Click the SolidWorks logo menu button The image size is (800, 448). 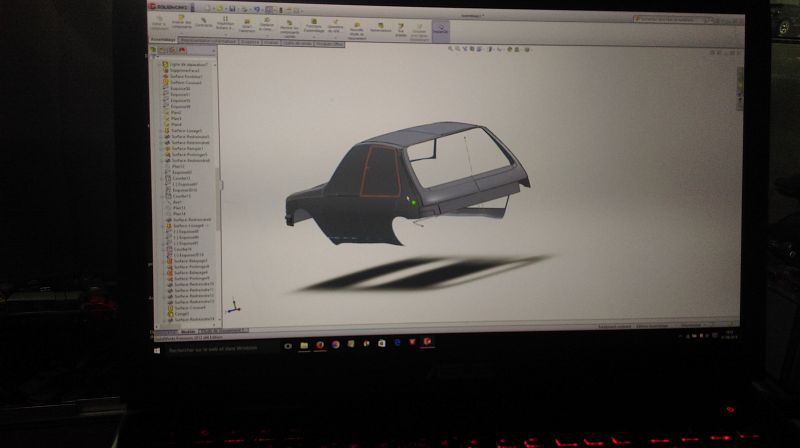(x=167, y=7)
